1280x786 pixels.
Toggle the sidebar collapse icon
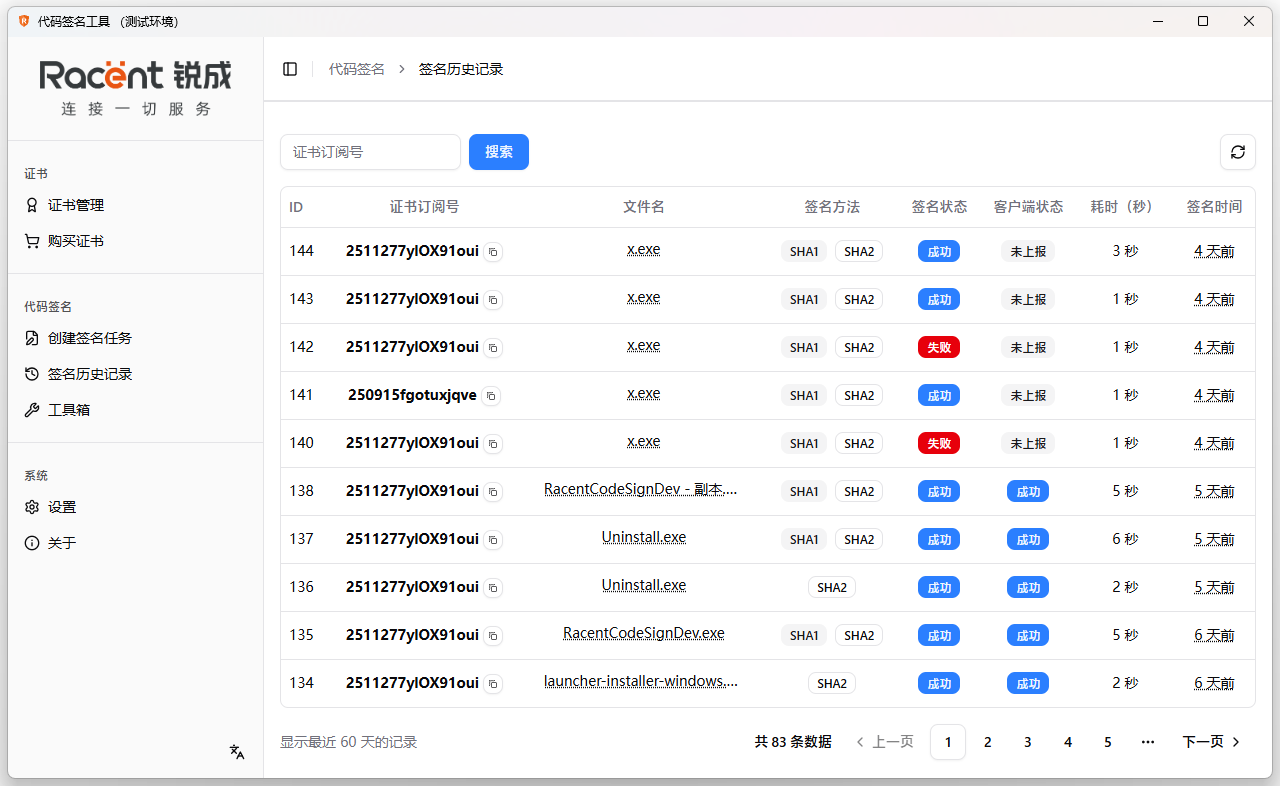click(x=290, y=69)
